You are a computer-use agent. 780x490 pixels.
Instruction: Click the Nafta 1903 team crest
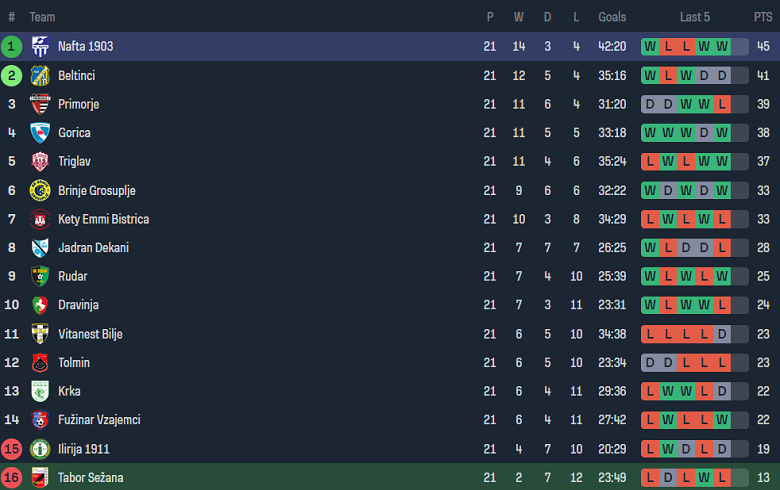[x=40, y=46]
